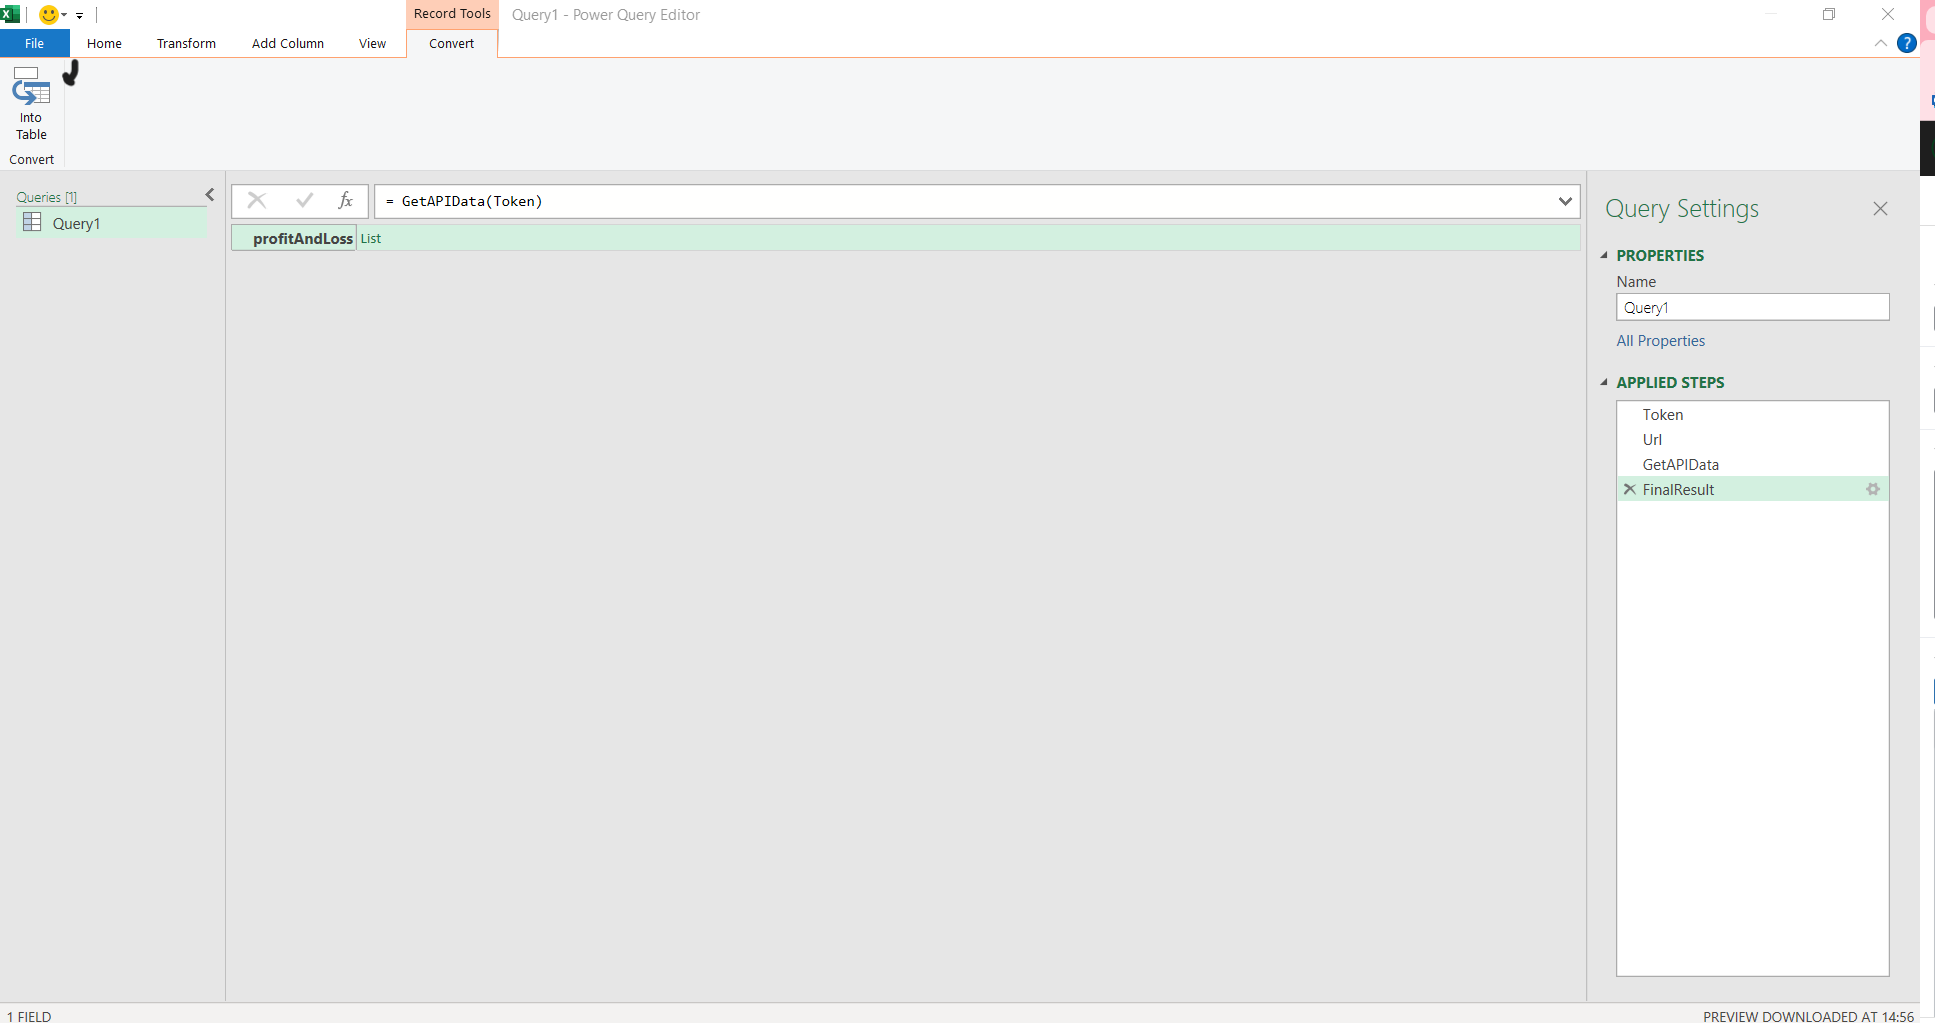Open the Power Query Help icon
1935x1023 pixels.
[1906, 43]
